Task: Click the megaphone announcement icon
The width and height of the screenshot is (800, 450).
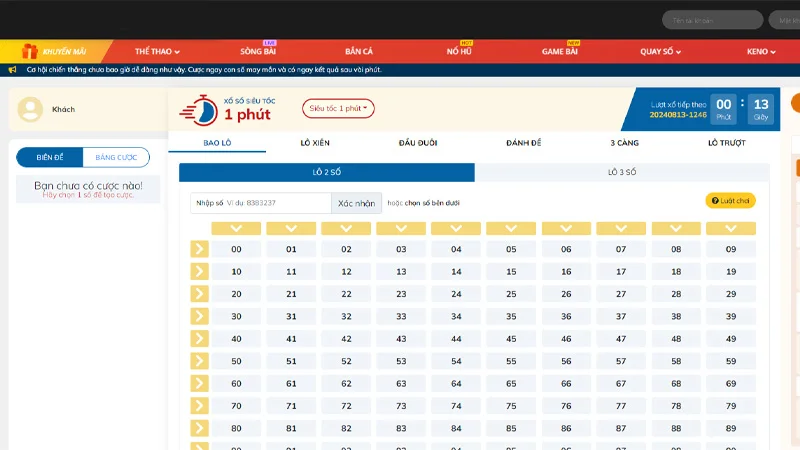Action: click(12, 70)
